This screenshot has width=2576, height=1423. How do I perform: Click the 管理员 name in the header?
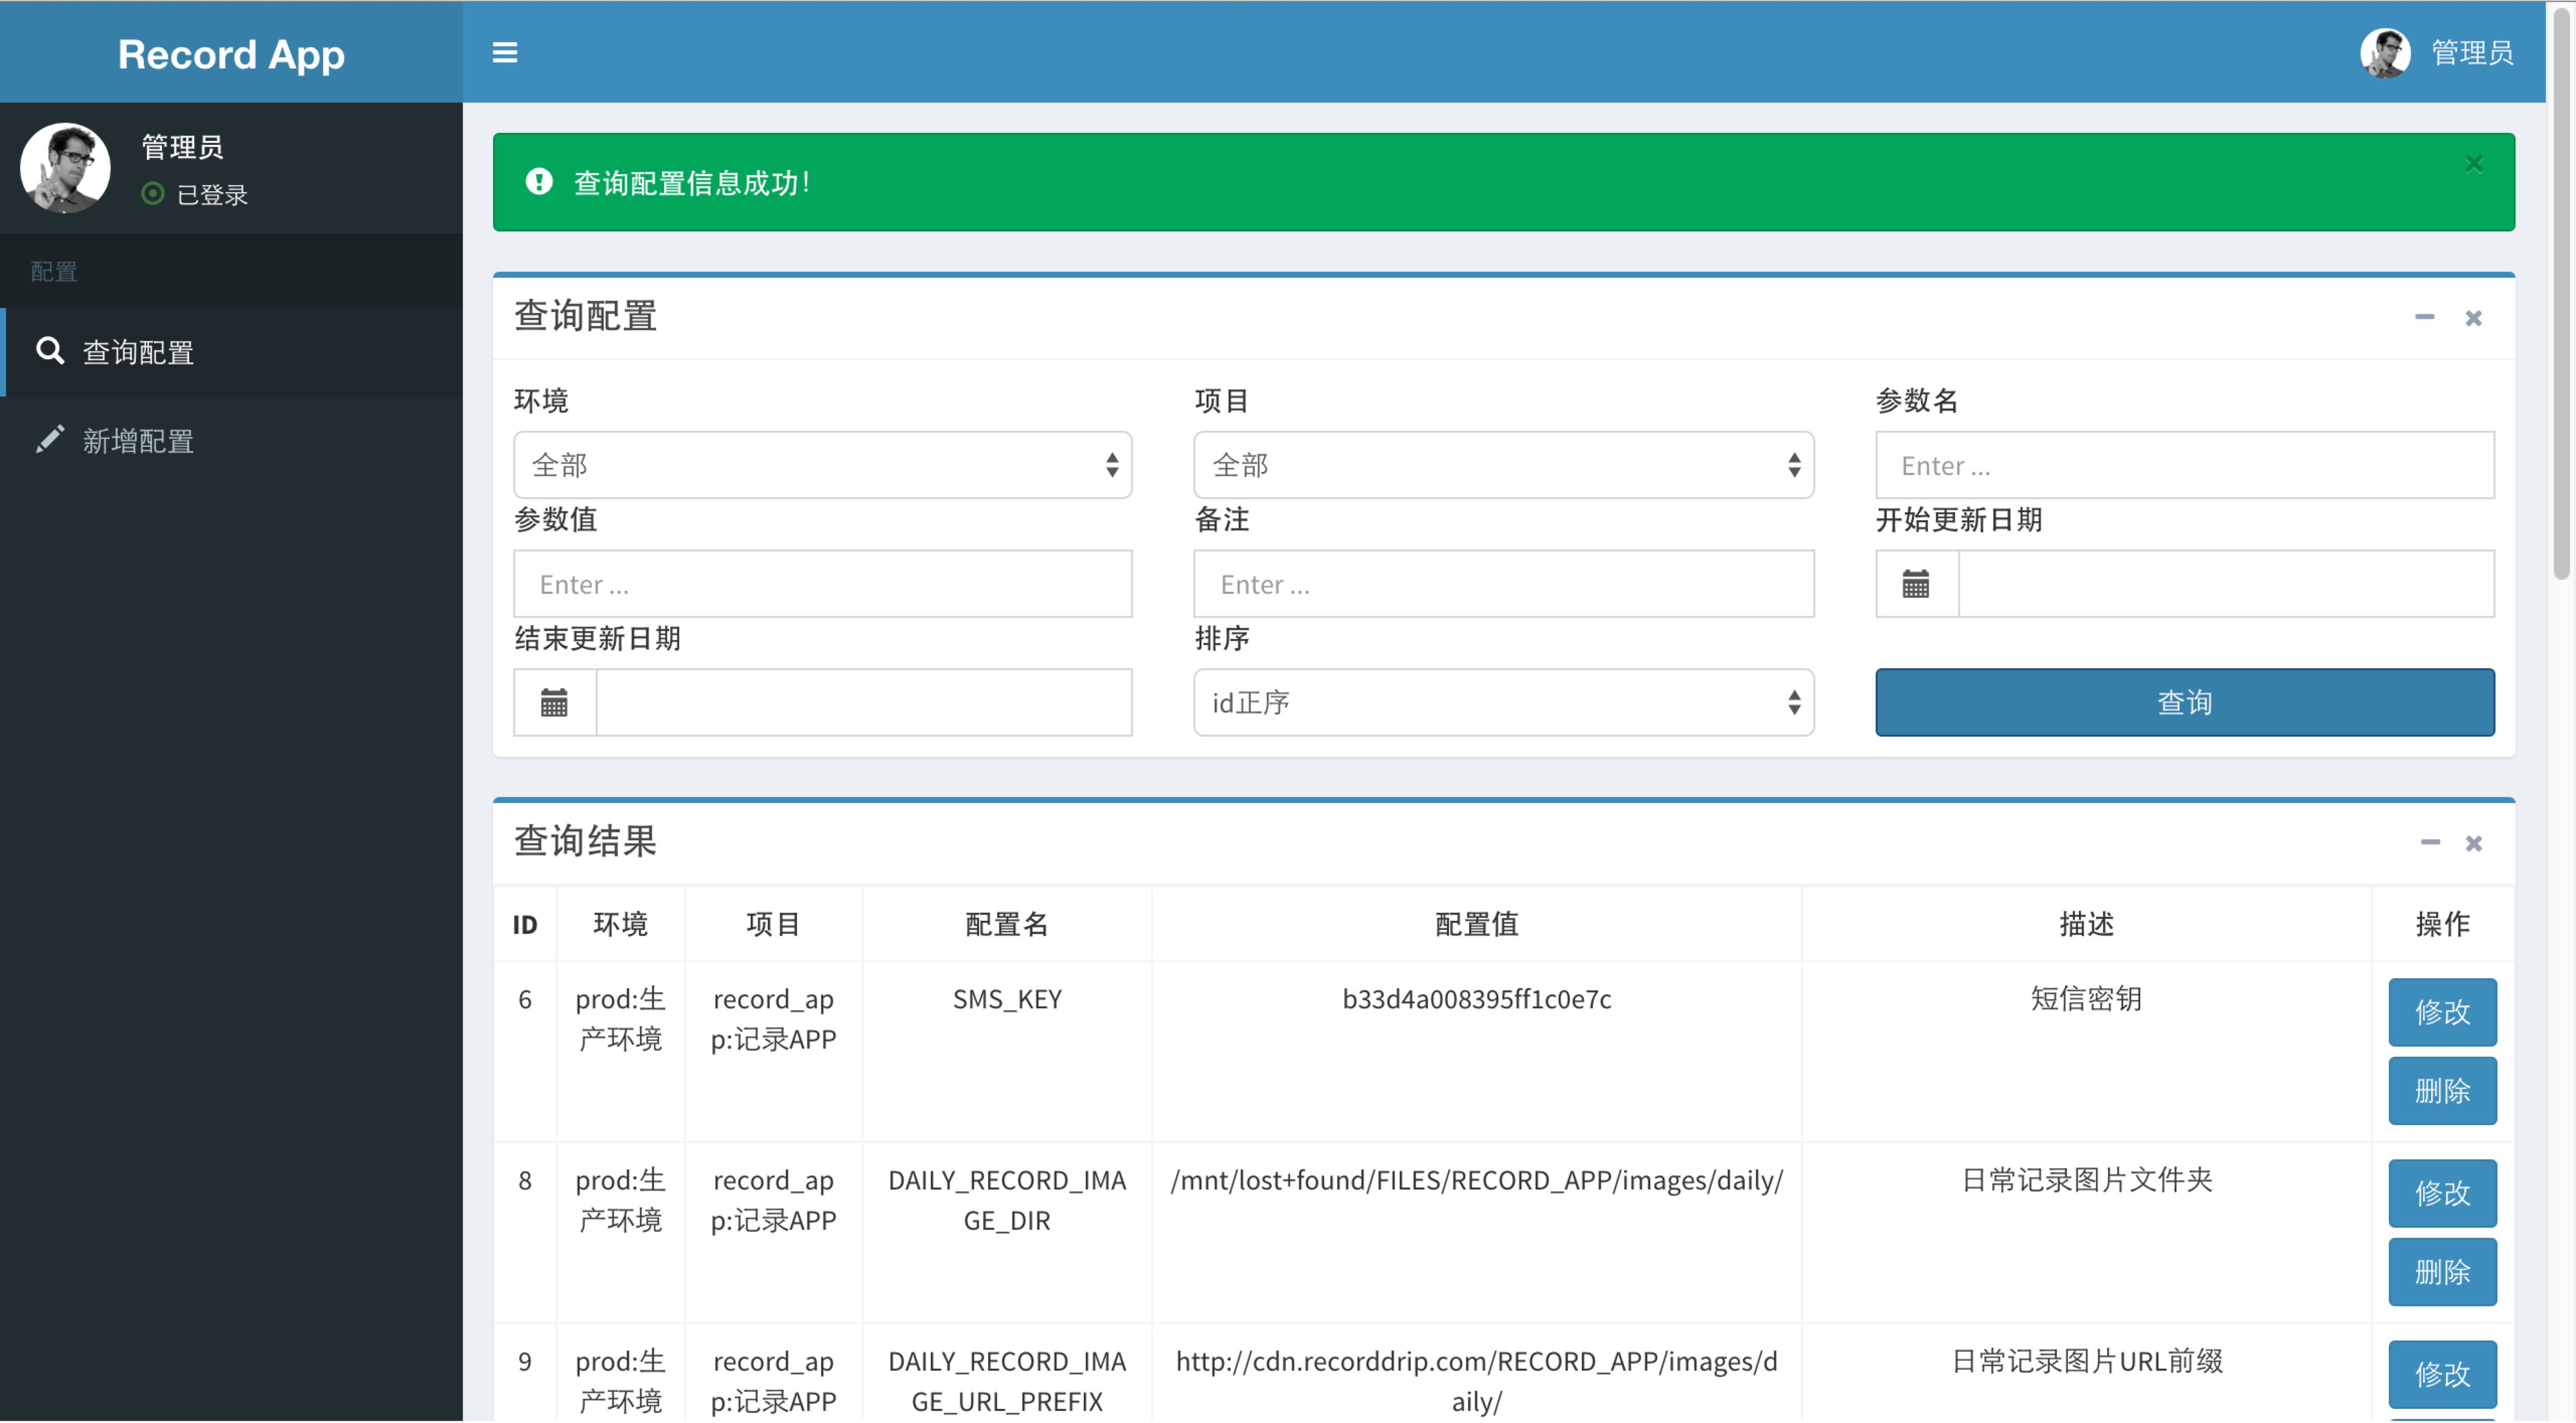point(2472,52)
